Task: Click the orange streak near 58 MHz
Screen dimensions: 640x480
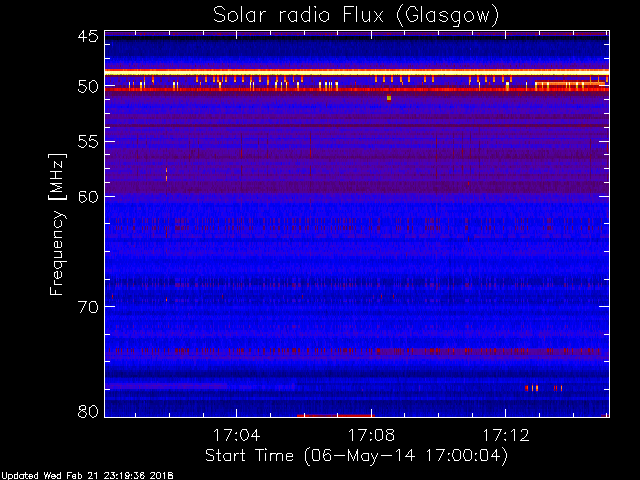Action: tap(167, 174)
